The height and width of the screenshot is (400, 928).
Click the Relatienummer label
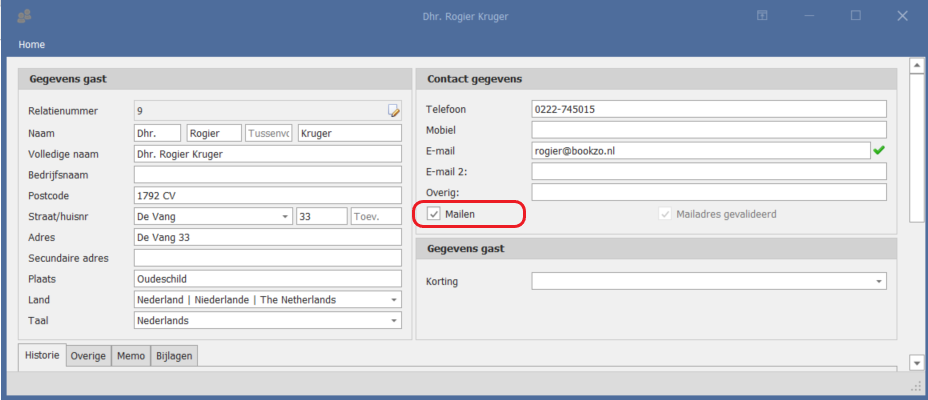(63, 110)
